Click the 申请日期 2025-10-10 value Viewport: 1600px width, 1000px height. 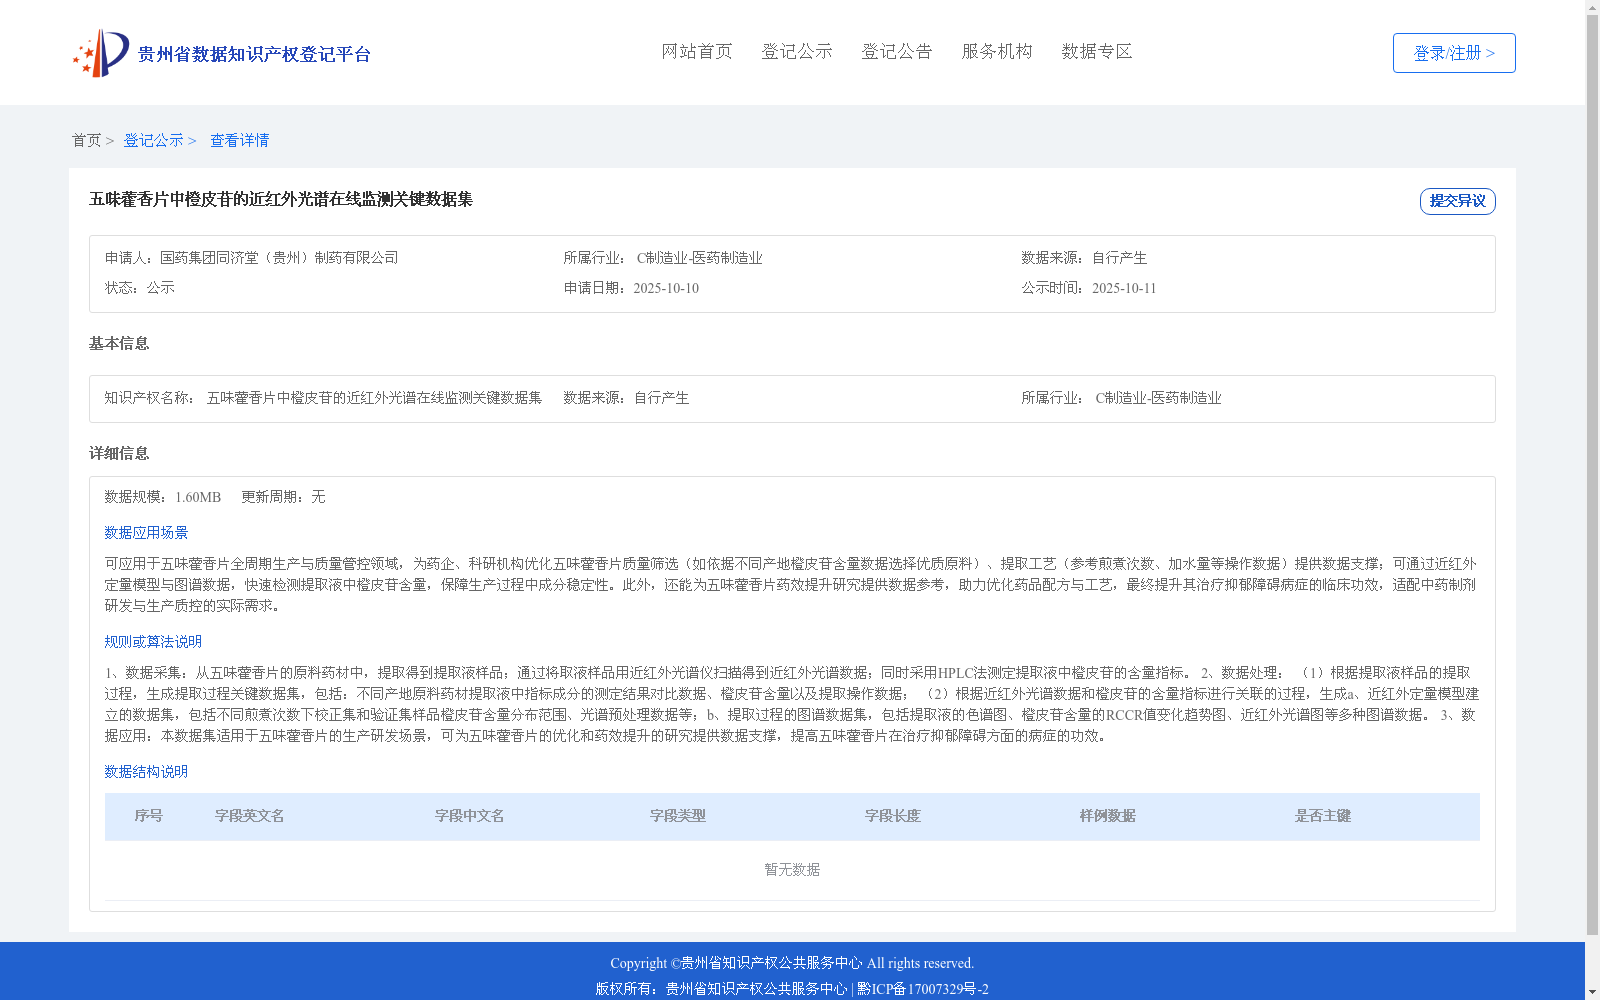point(666,288)
